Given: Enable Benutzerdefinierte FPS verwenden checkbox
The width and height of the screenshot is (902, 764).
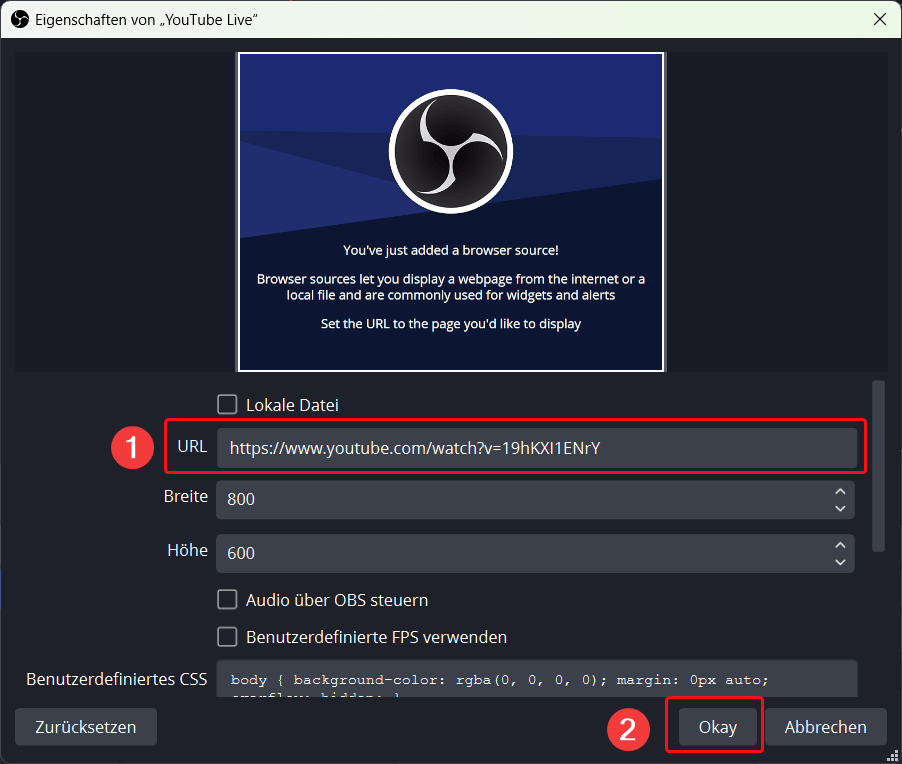Looking at the screenshot, I should click(227, 637).
